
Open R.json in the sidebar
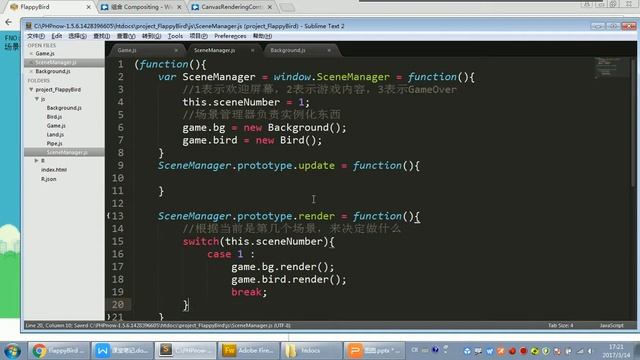click(49, 179)
